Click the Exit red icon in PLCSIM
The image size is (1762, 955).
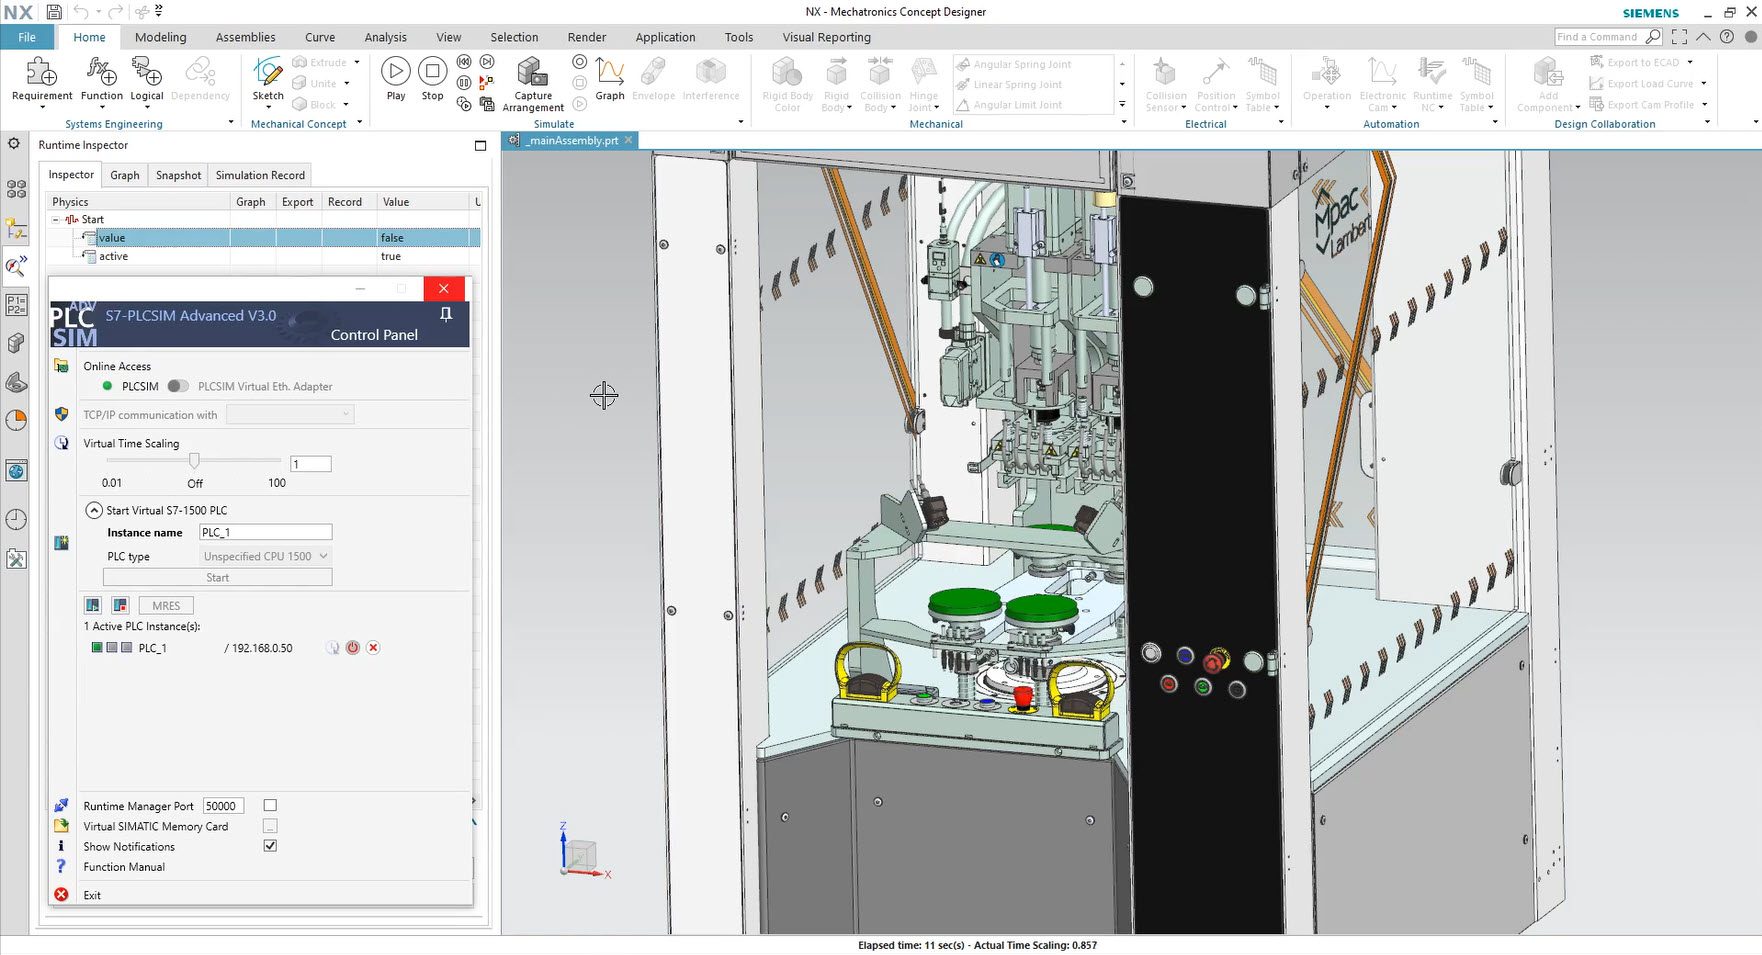click(x=61, y=895)
